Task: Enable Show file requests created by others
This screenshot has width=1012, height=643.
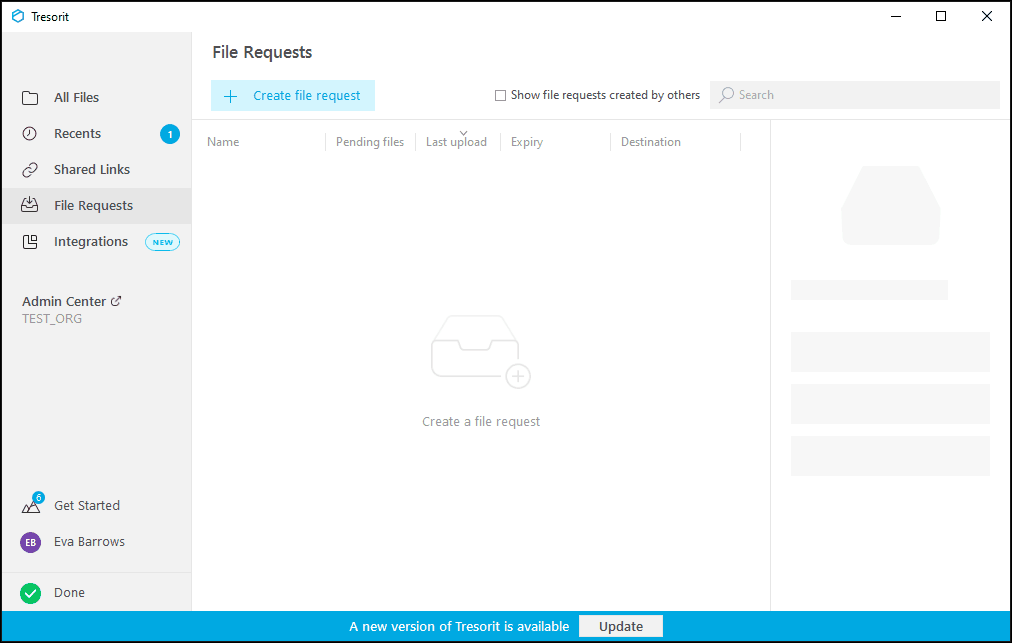Action: (500, 96)
